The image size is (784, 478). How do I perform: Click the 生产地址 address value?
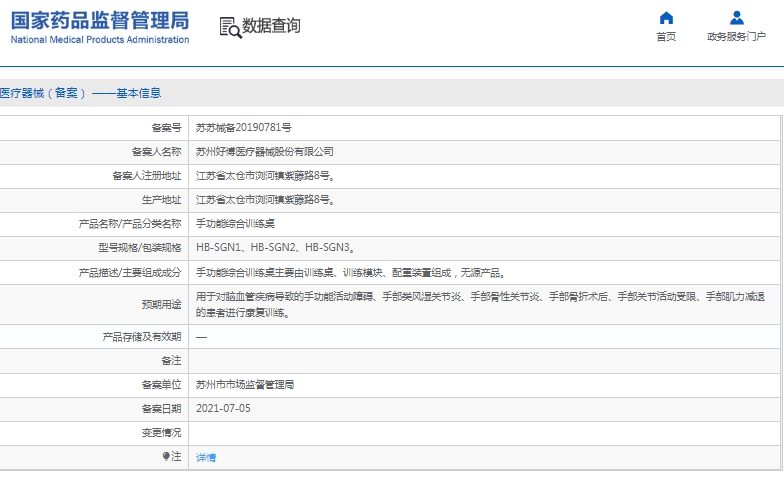coord(266,200)
